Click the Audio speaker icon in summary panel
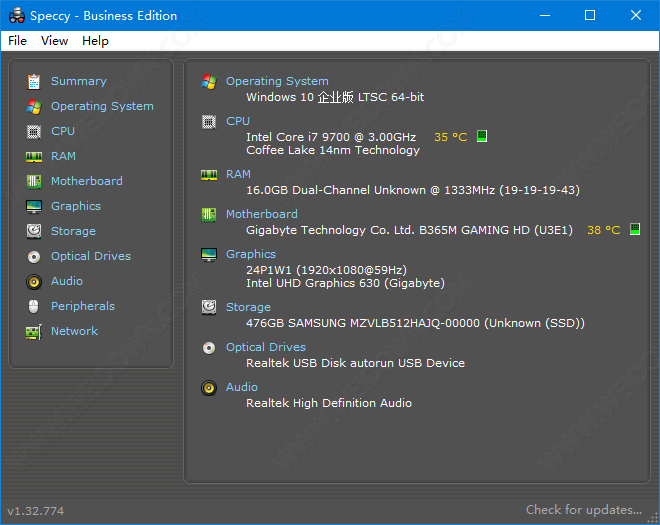Image resolution: width=660 pixels, height=525 pixels. click(209, 388)
